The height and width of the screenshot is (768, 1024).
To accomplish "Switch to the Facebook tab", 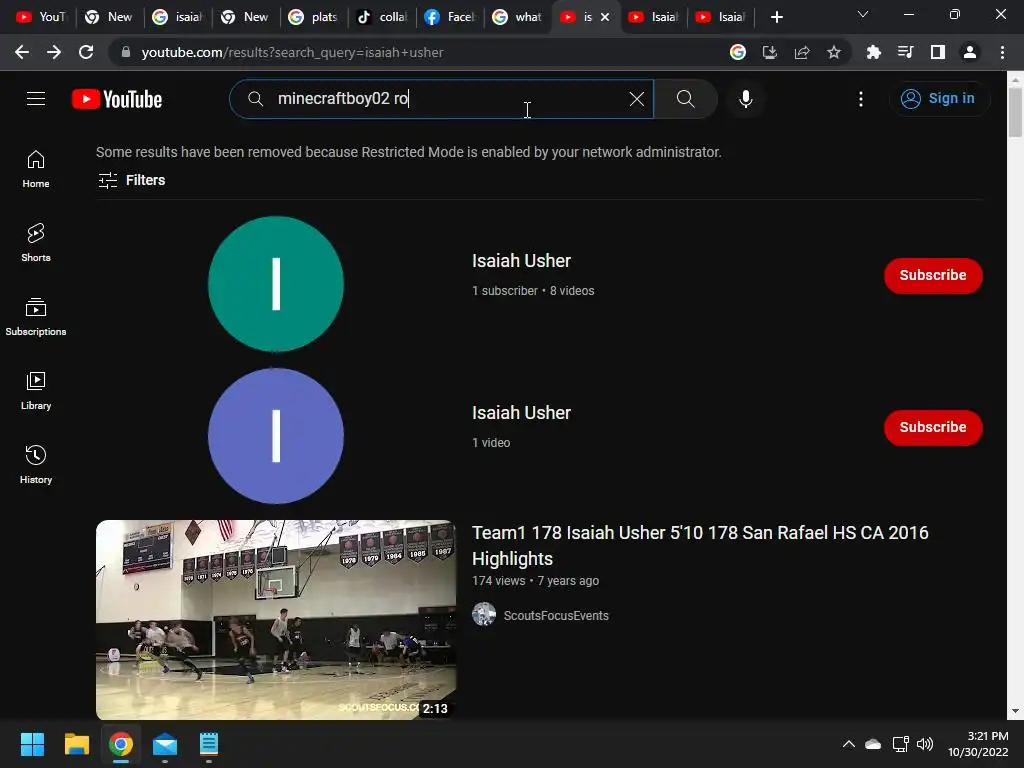I will click(x=449, y=17).
